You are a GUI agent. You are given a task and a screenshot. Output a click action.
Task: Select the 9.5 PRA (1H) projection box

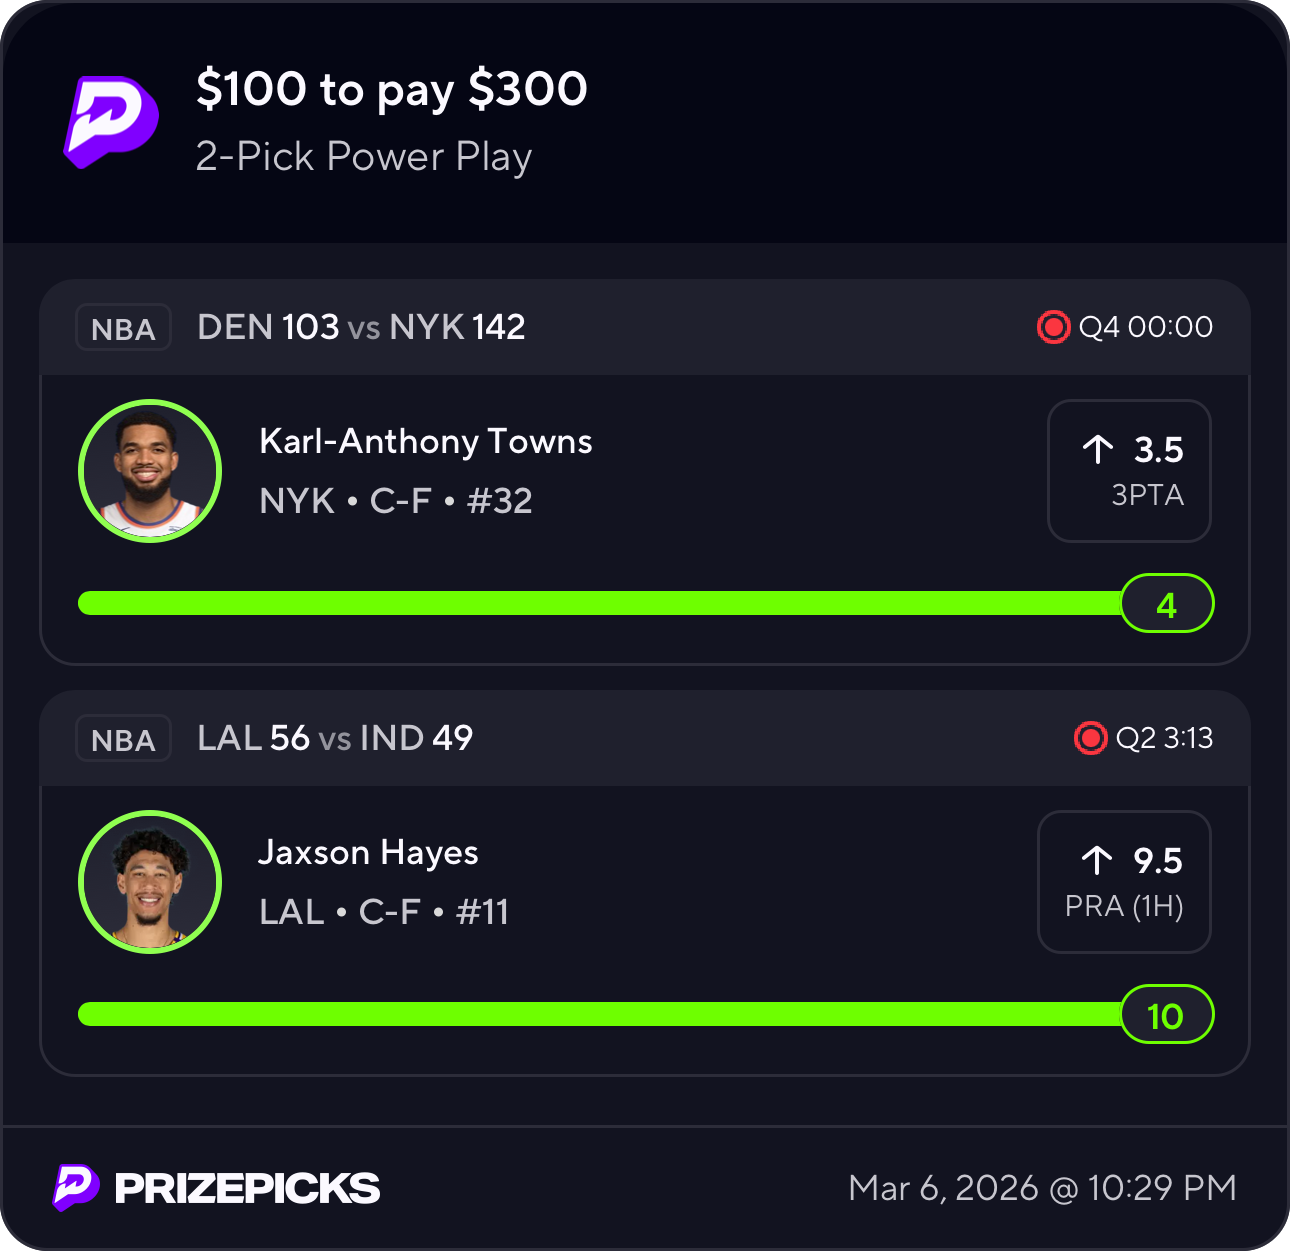[1124, 882]
